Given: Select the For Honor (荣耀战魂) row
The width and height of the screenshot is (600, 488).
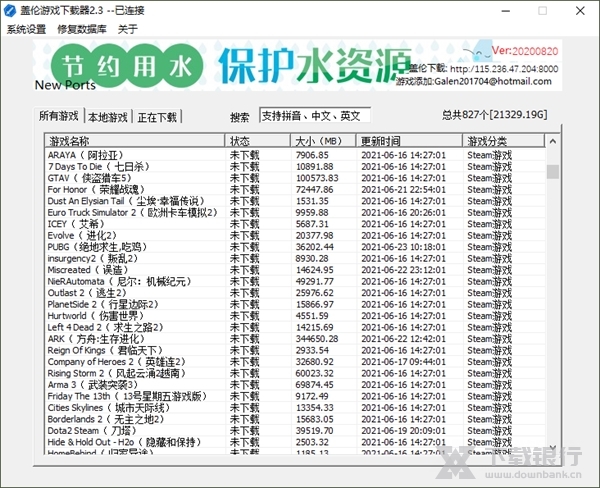Looking at the screenshot, I should click(295, 189).
